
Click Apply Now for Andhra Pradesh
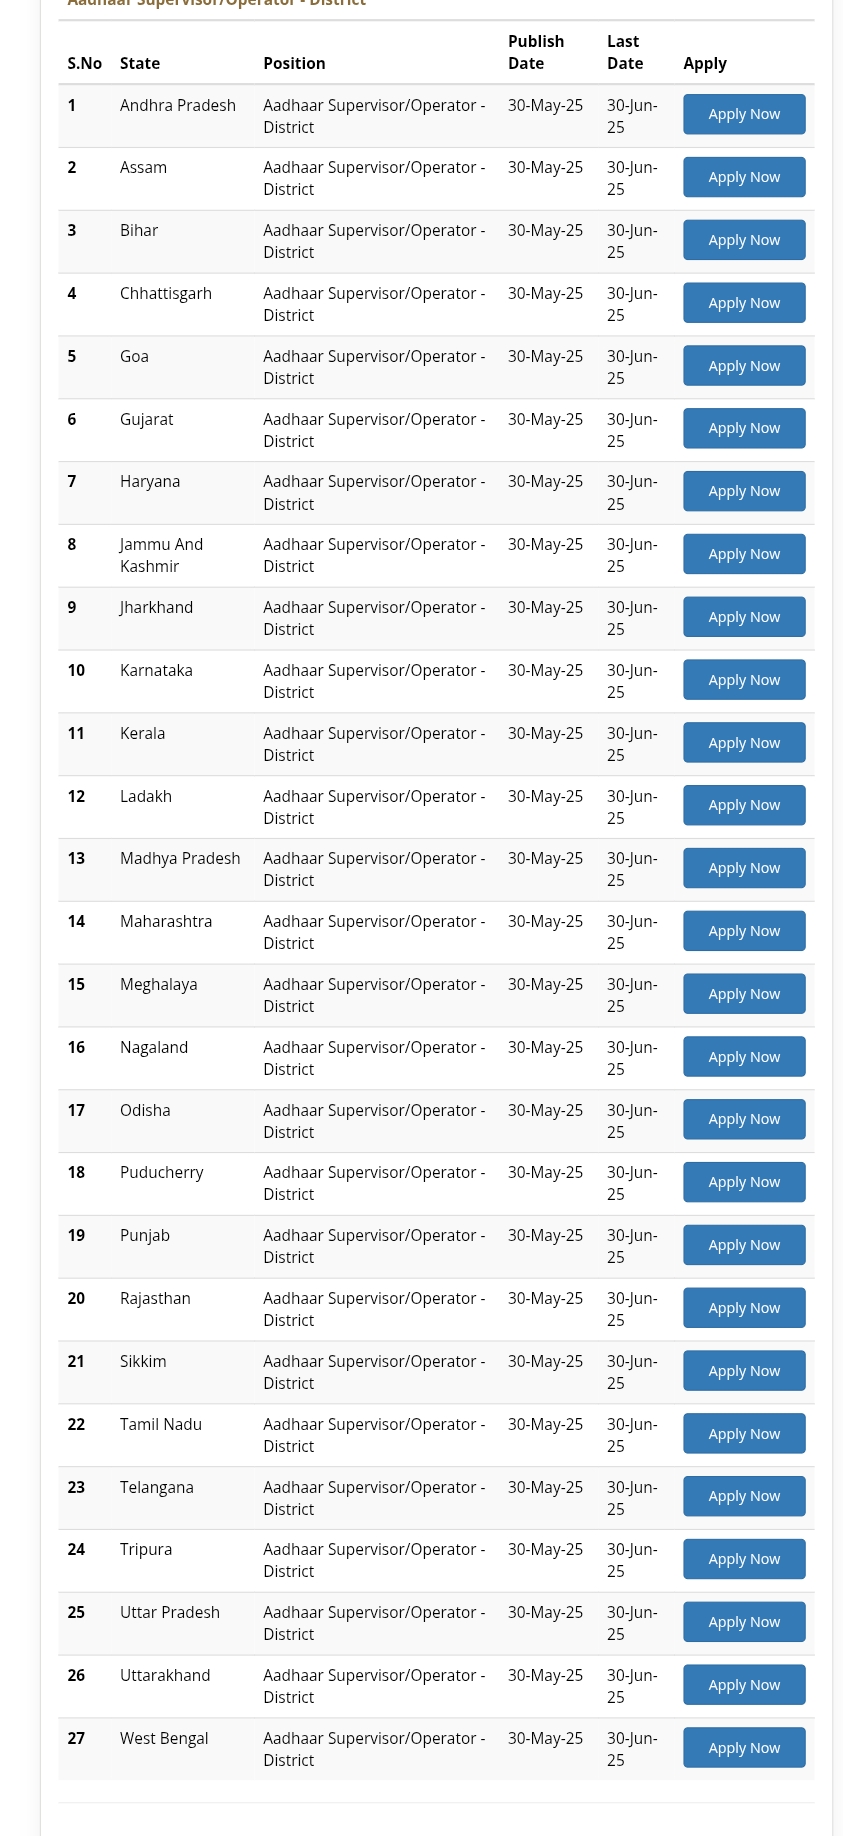point(743,113)
